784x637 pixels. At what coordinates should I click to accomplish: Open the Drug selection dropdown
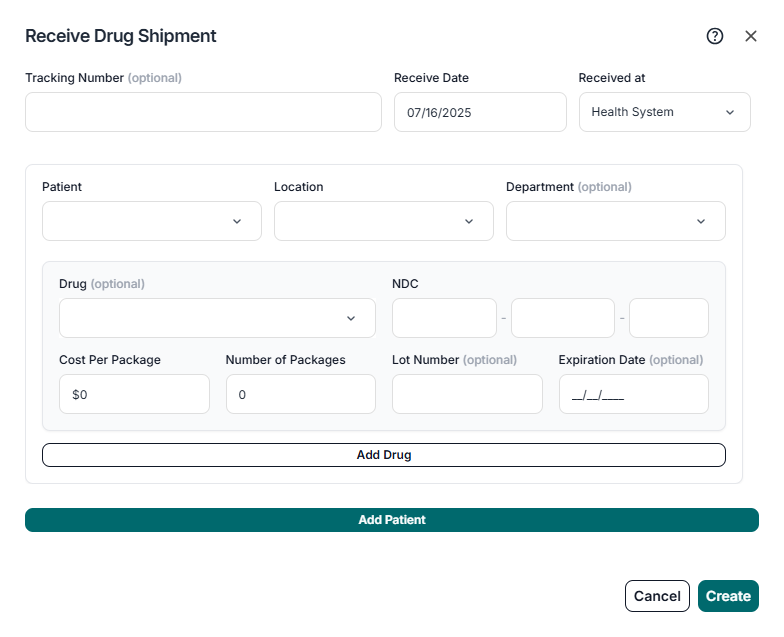pyautogui.click(x=217, y=318)
